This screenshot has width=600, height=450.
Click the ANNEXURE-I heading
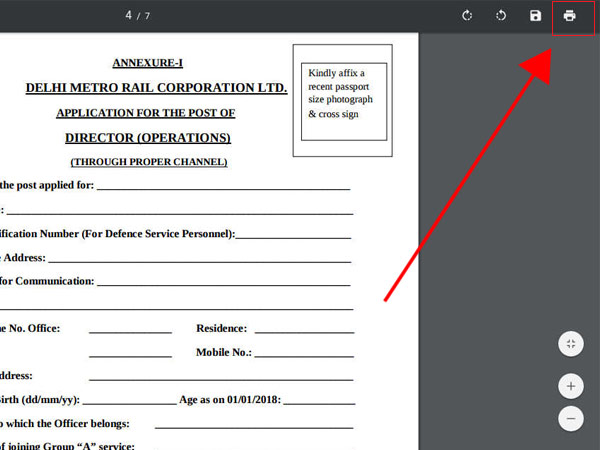pyautogui.click(x=147, y=63)
